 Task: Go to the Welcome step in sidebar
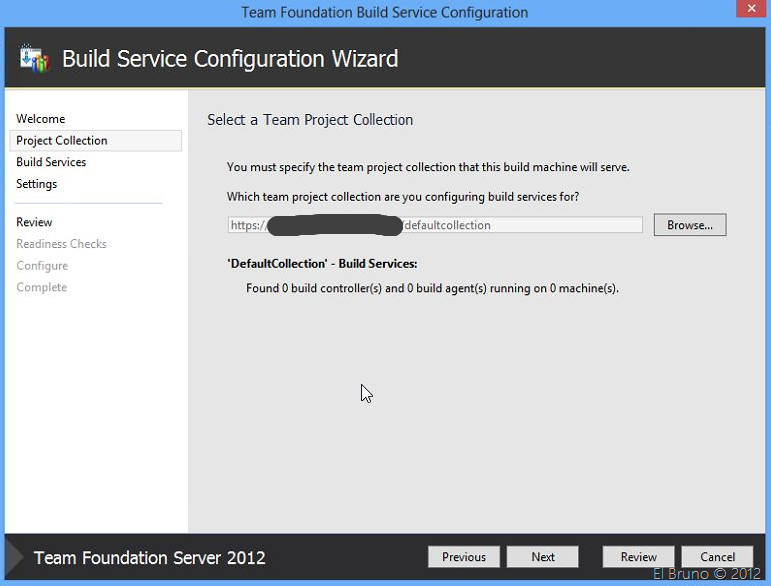click(x=41, y=119)
